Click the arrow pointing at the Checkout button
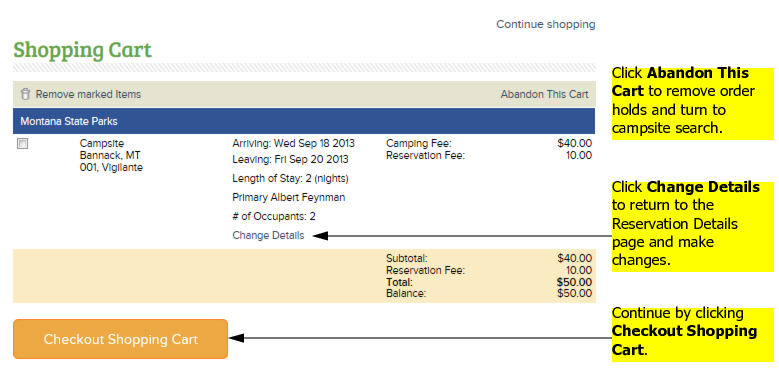The height and width of the screenshot is (368, 779). tap(420, 338)
